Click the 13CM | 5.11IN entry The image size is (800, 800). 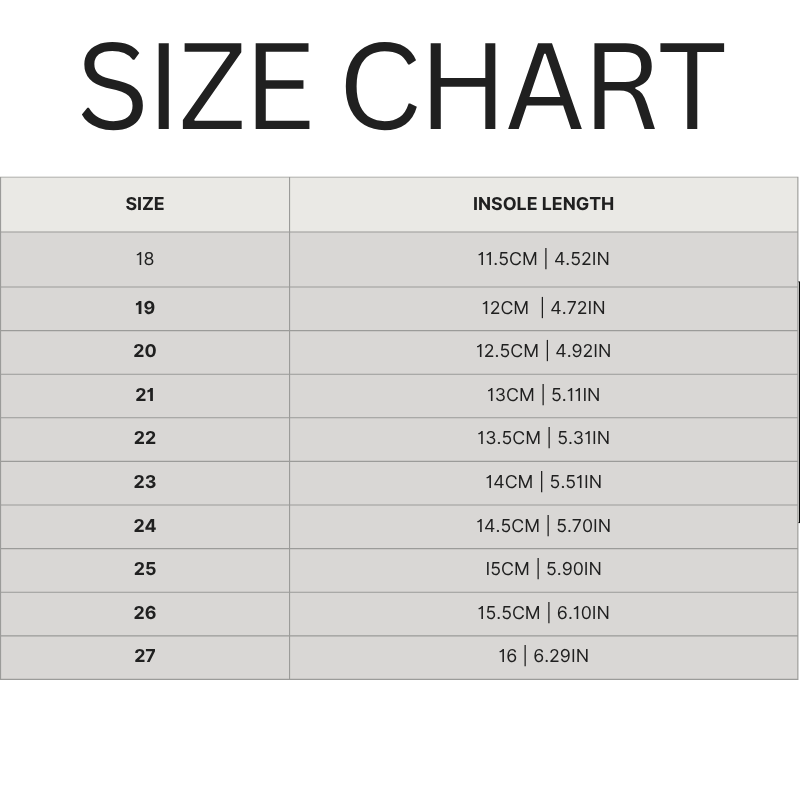543,395
